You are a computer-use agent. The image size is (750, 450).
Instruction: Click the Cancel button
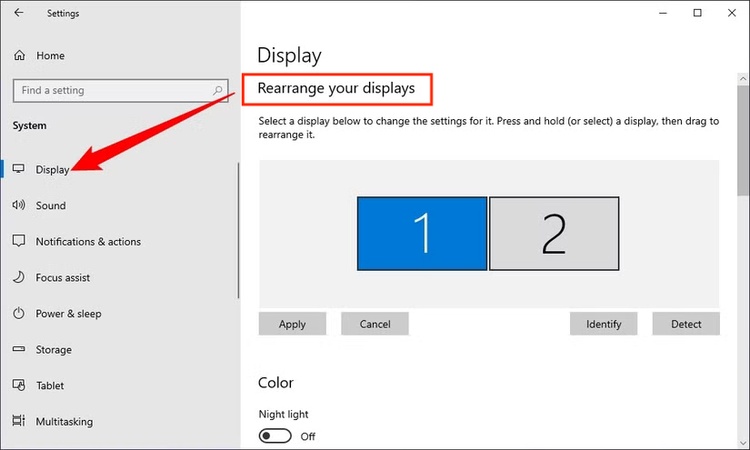pos(375,324)
